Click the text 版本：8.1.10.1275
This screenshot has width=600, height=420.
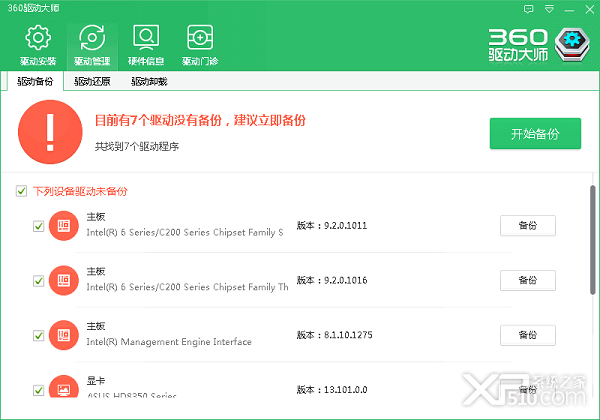tap(334, 335)
